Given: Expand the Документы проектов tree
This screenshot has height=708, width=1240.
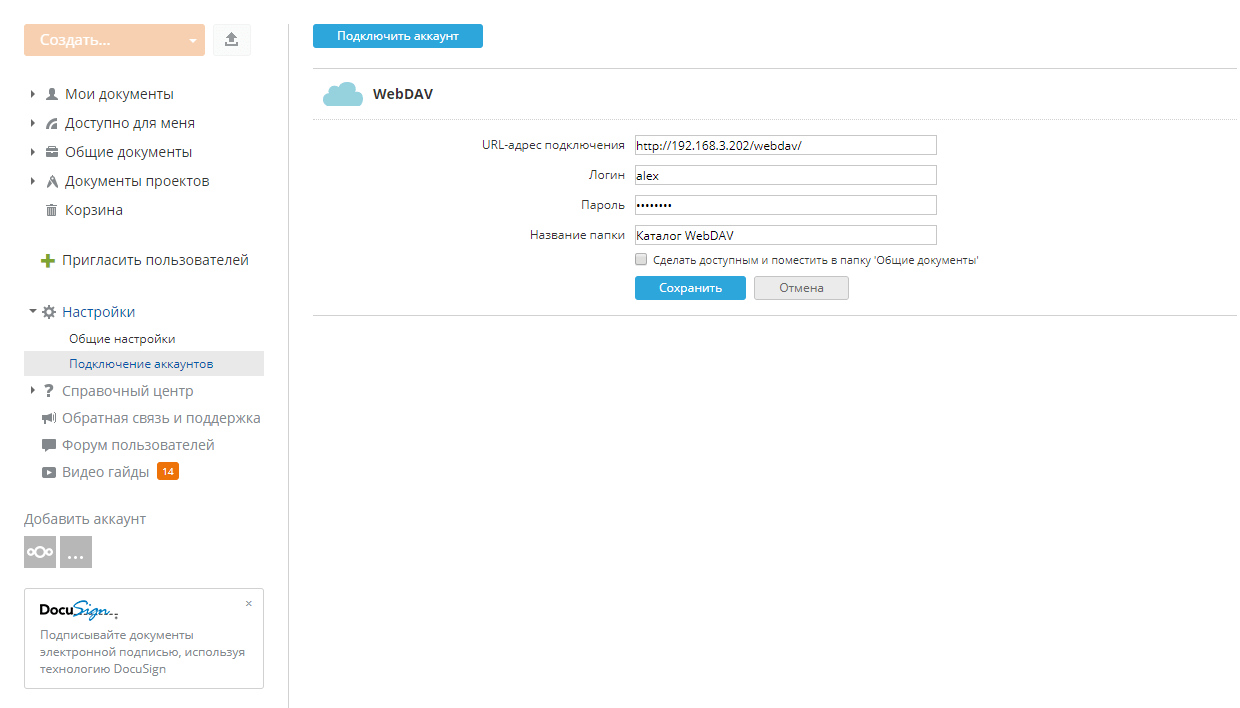Looking at the screenshot, I should click(33, 181).
